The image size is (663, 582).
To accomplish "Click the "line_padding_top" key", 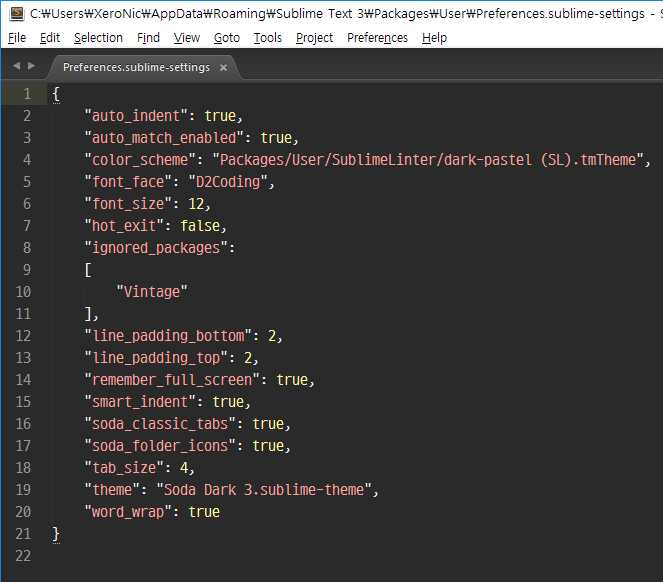I will click(156, 358).
